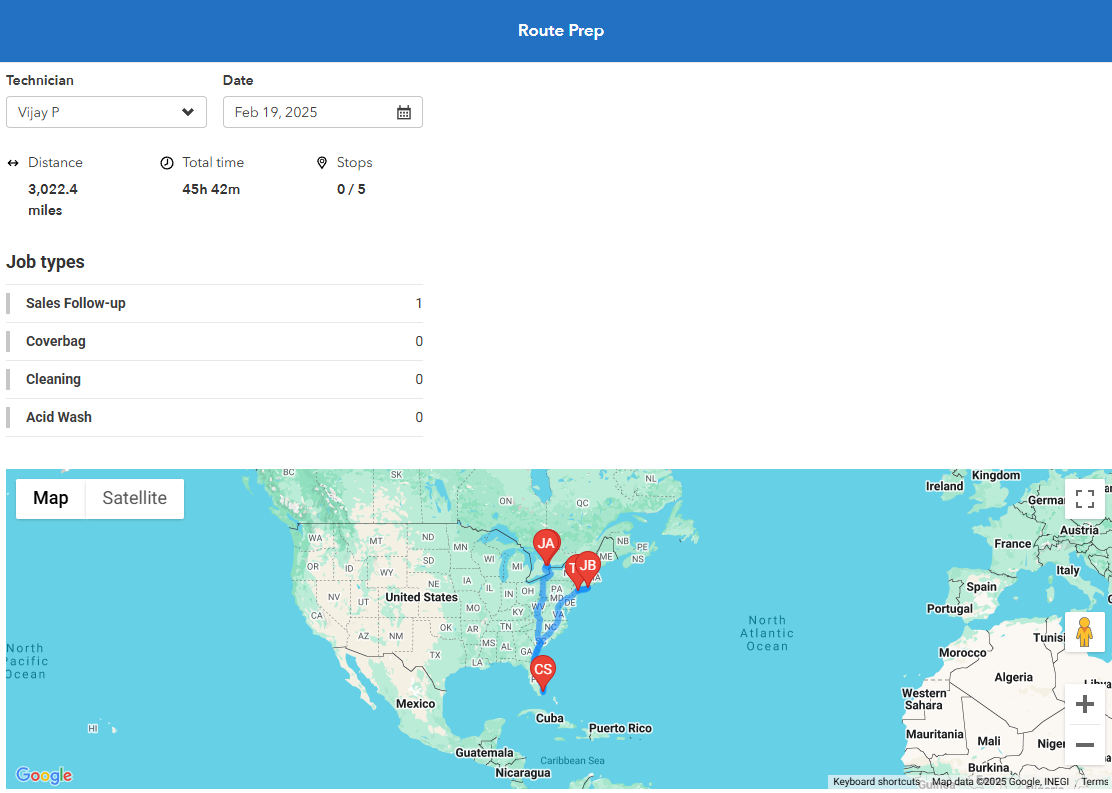
Task: Switch to Map view type
Action: click(x=51, y=498)
